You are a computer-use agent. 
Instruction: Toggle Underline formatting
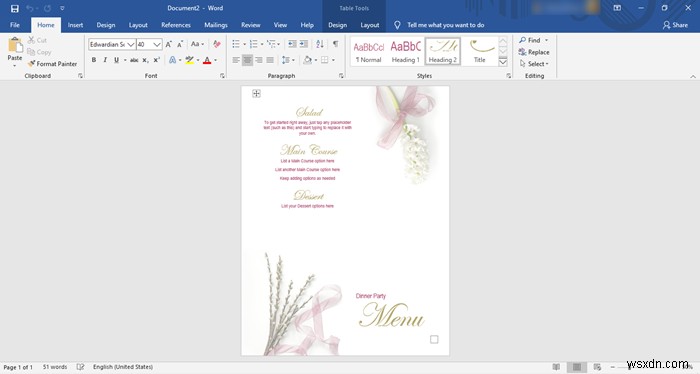point(116,60)
